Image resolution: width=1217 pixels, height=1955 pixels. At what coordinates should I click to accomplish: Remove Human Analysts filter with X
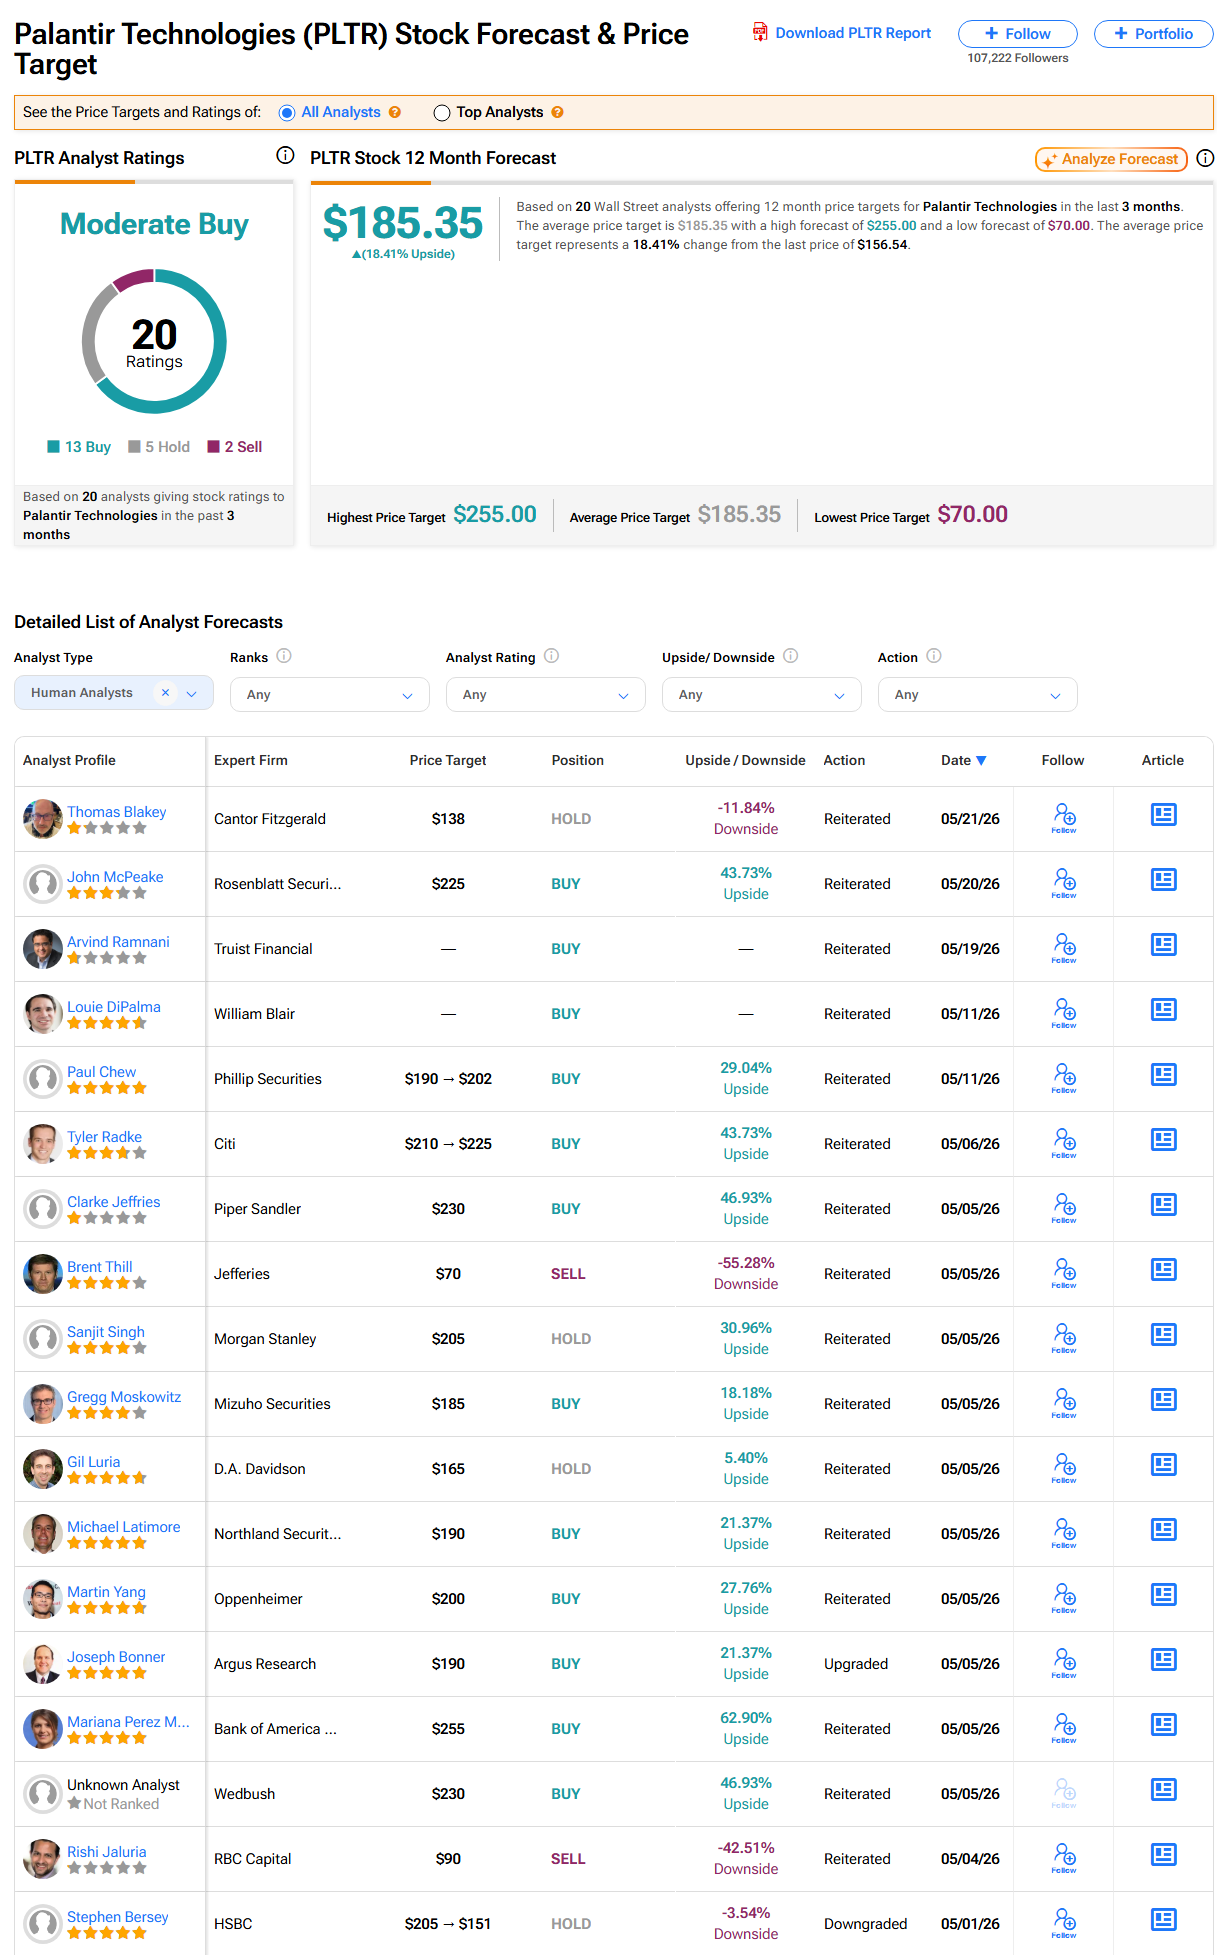tap(165, 692)
